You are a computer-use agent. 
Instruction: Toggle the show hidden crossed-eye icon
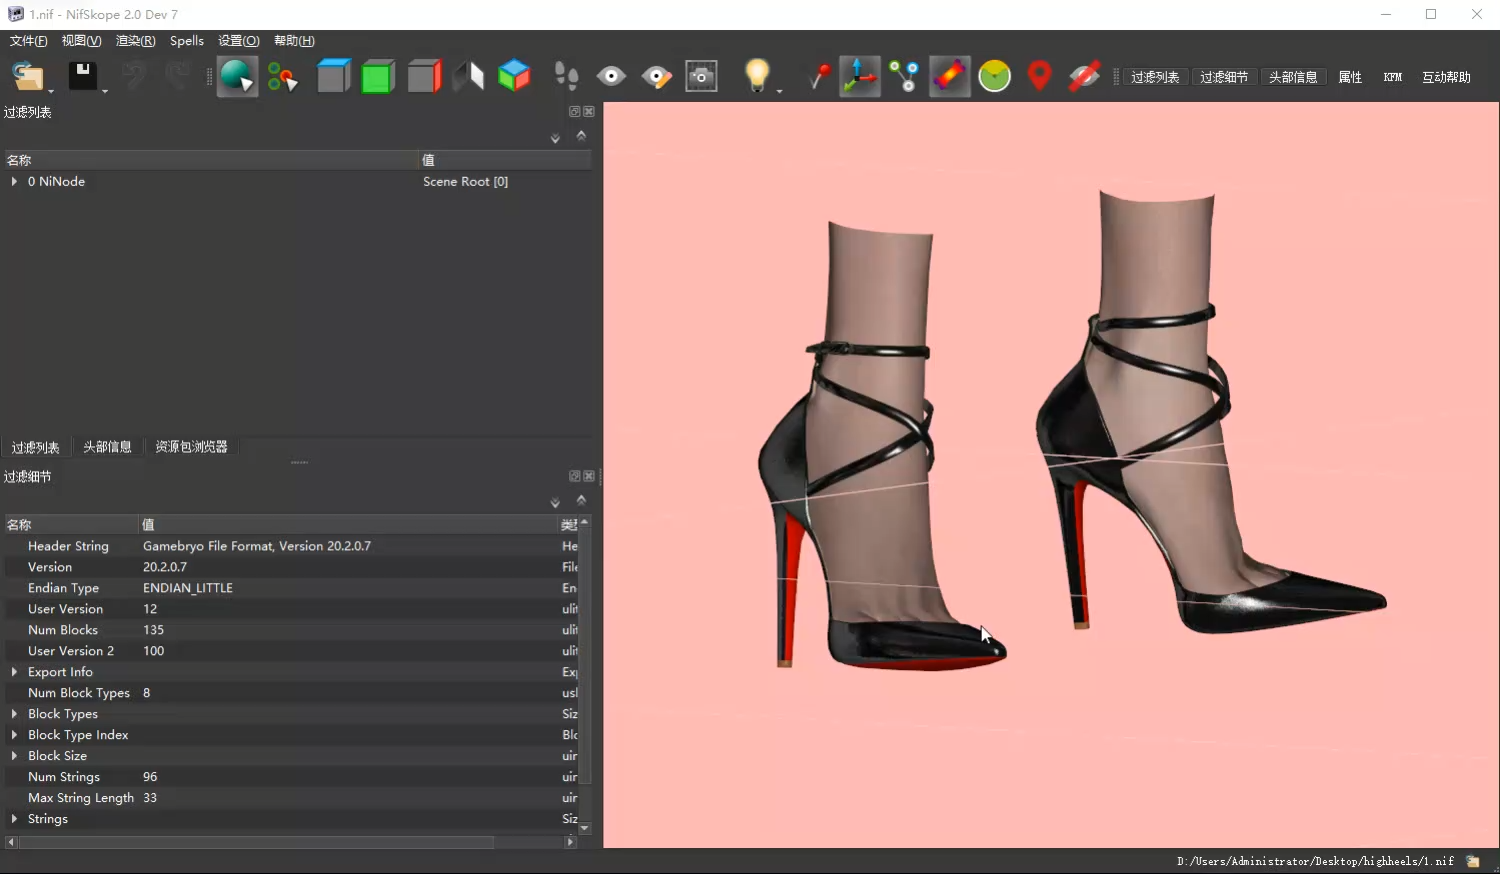point(1084,76)
